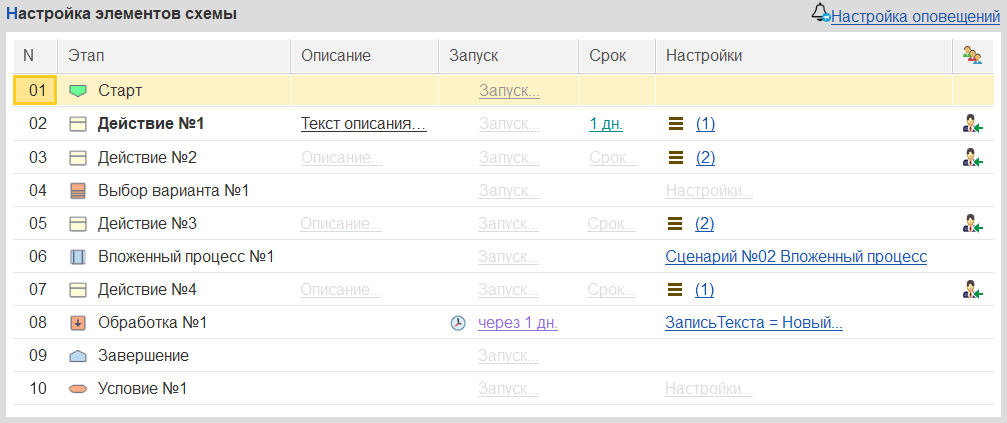1007x423 pixels.
Task: Click the list icon in Действие №2 settings
Action: pyautogui.click(x=674, y=157)
